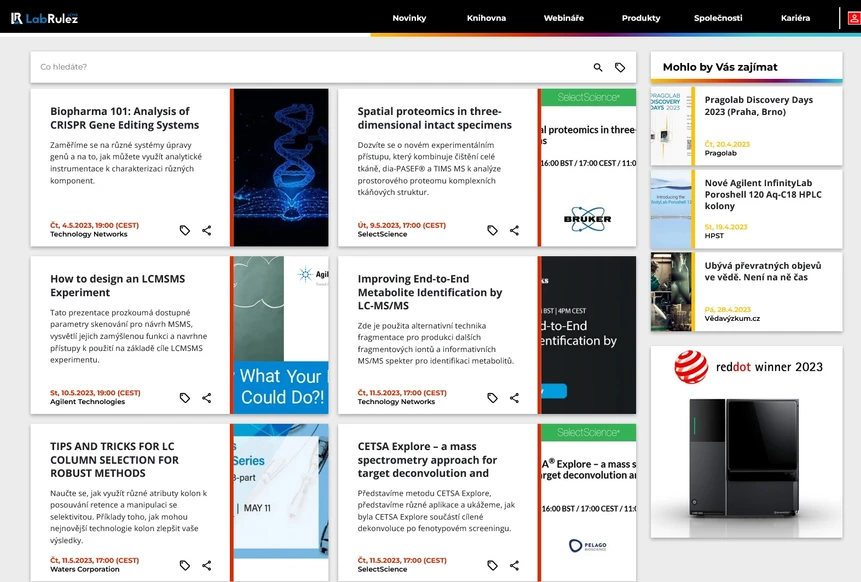This screenshot has height=582, width=861.
Task: Click tag icon on Spatial proteomics card
Action: tap(493, 231)
